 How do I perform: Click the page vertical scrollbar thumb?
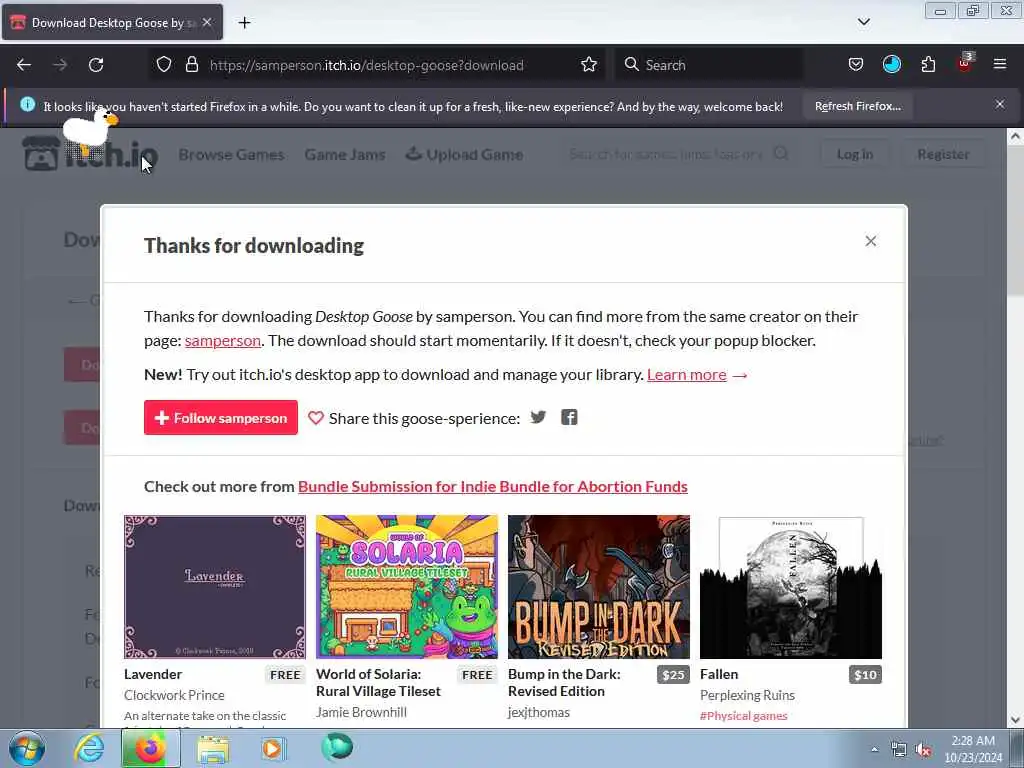[1015, 222]
